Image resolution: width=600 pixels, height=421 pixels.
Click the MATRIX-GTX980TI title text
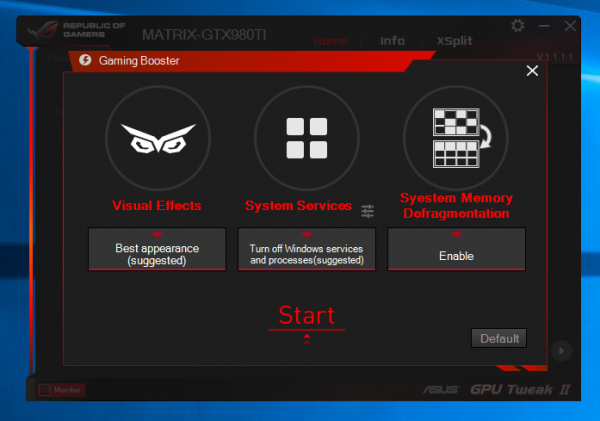pos(204,35)
